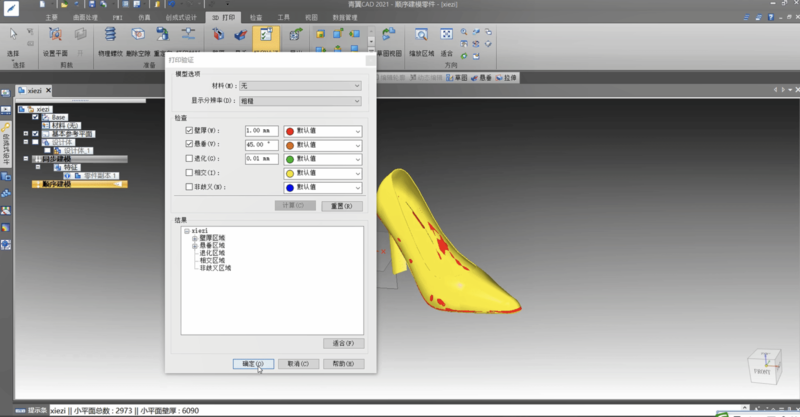Click the 缩放区域 (Zoom Area) view icon
The image size is (800, 417).
click(x=421, y=38)
